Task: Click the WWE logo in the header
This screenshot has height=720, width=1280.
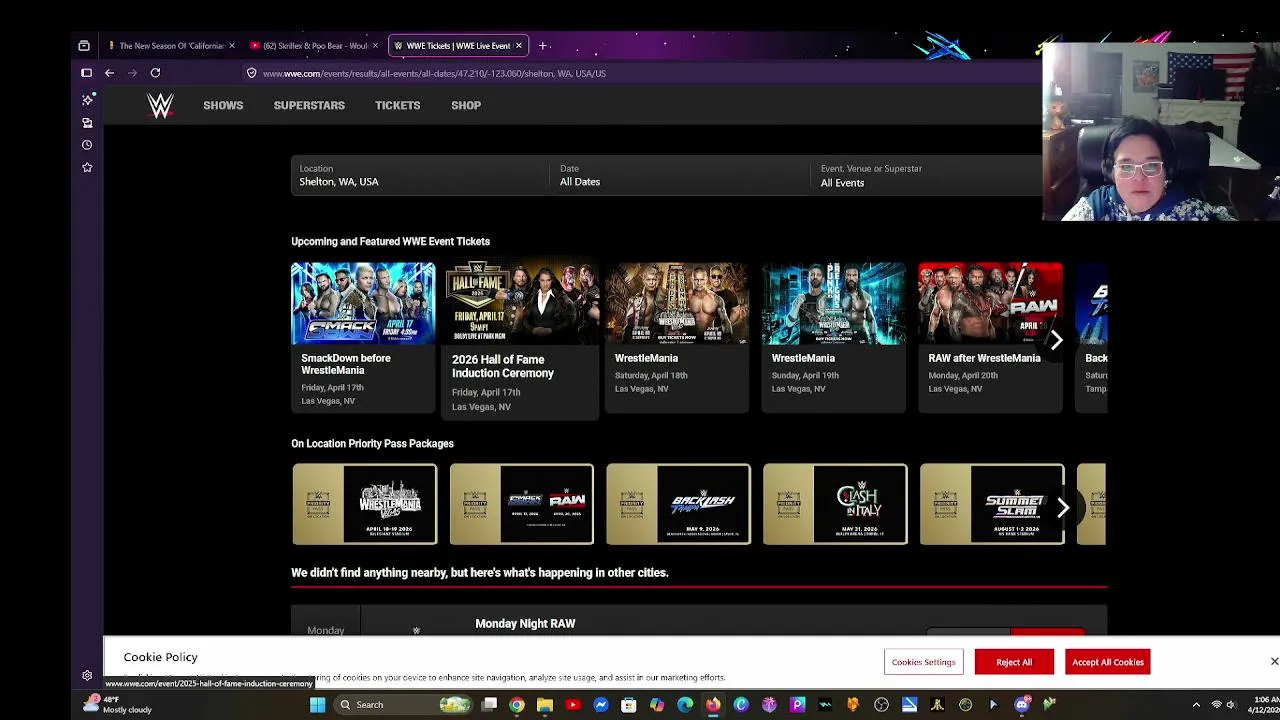Action: click(x=160, y=105)
